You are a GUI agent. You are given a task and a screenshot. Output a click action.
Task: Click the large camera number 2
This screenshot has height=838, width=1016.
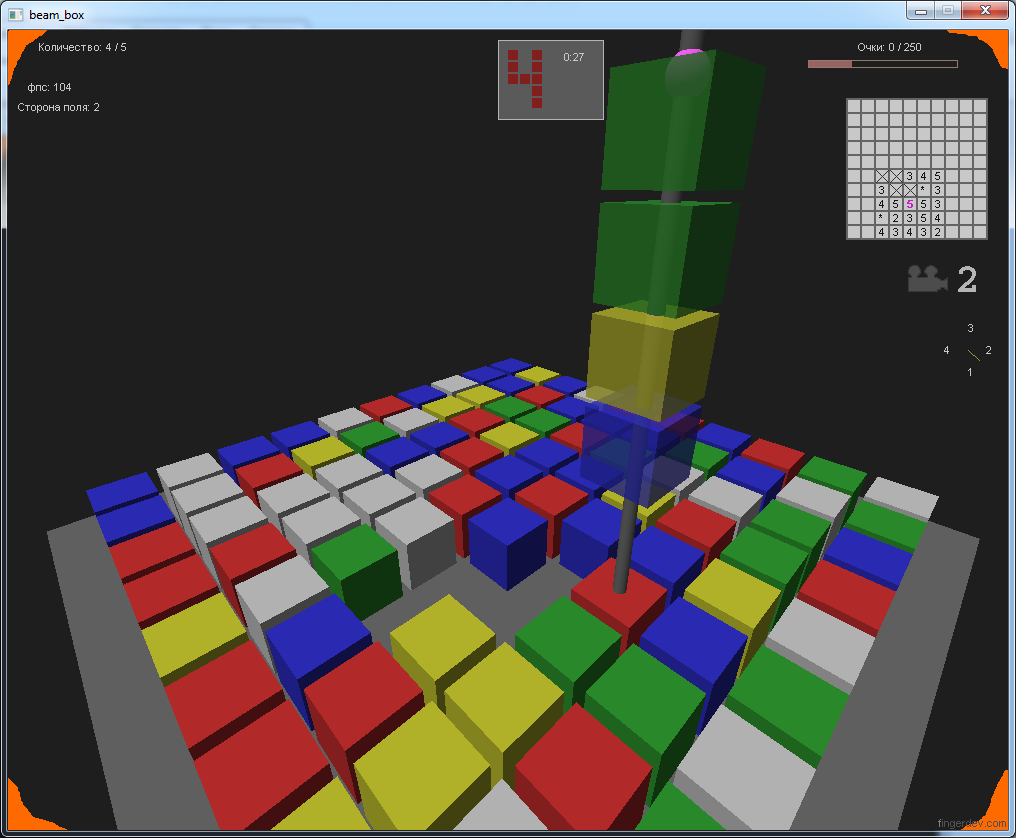point(966,280)
